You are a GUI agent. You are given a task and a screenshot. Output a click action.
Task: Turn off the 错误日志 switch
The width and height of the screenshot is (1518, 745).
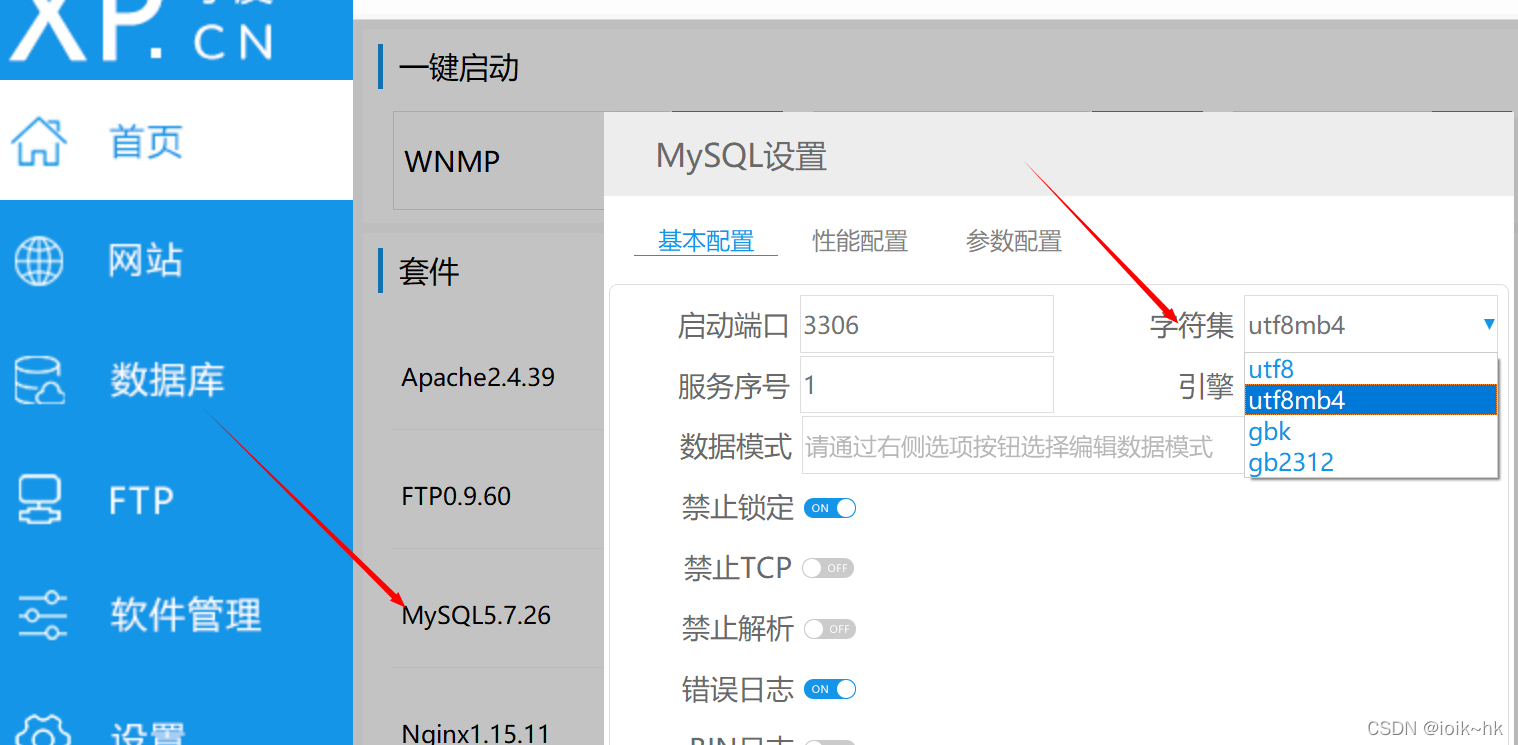[830, 689]
